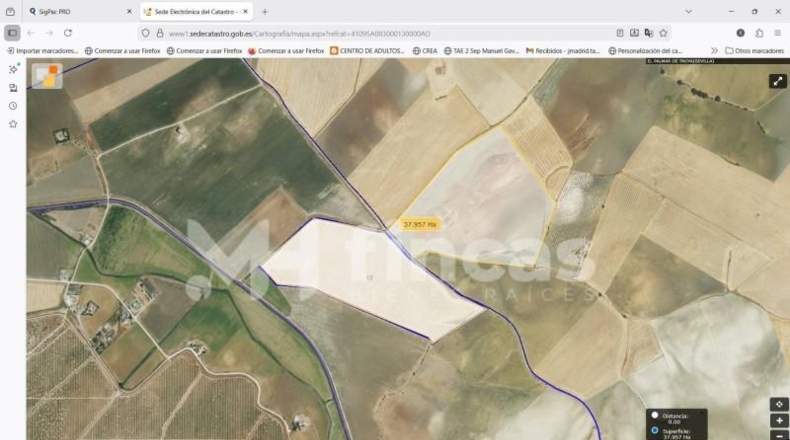This screenshot has width=790, height=440.
Task: Show more bookmarks with the chevron
Action: pos(714,51)
